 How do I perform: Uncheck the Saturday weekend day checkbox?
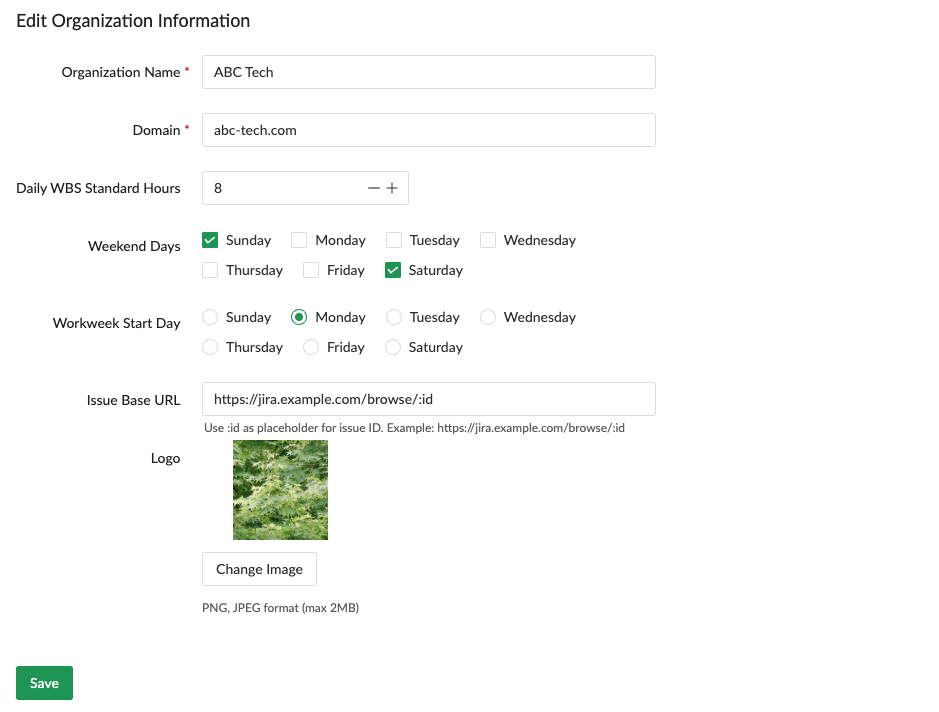click(393, 270)
